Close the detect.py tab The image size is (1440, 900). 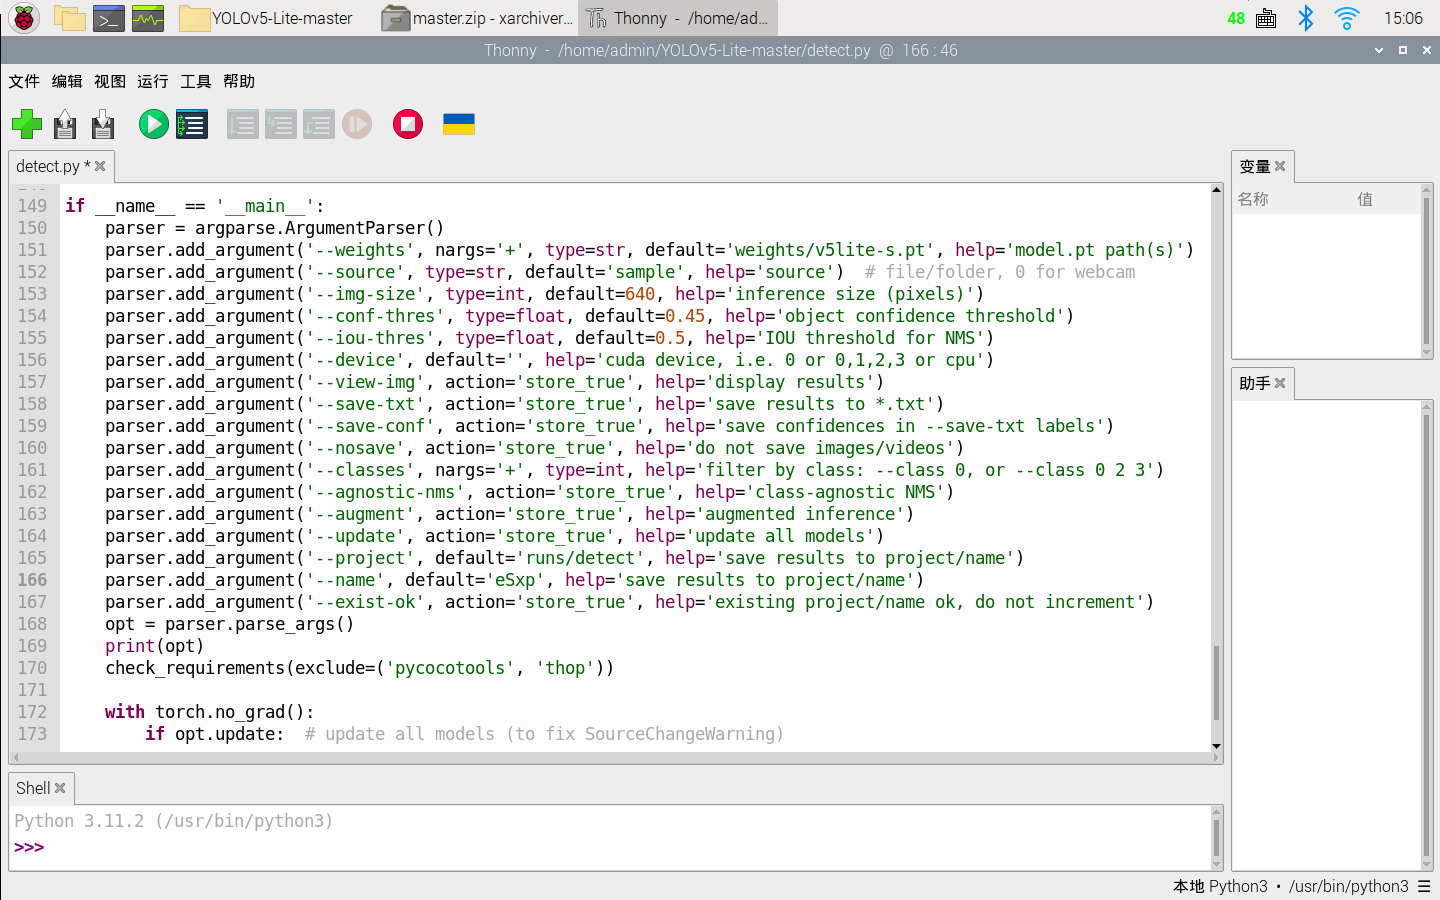(x=100, y=166)
